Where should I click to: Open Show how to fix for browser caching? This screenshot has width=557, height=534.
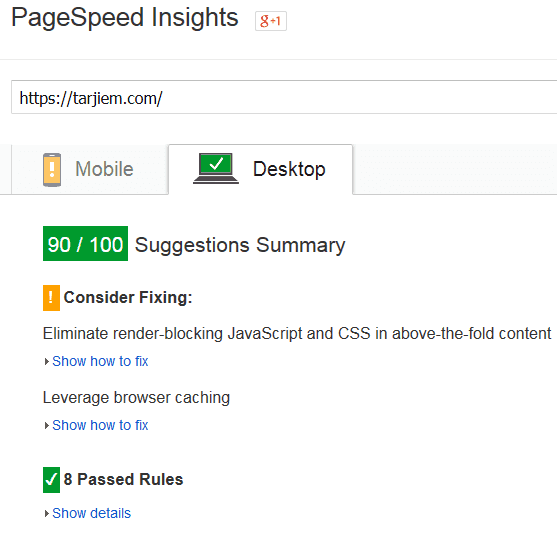(100, 425)
